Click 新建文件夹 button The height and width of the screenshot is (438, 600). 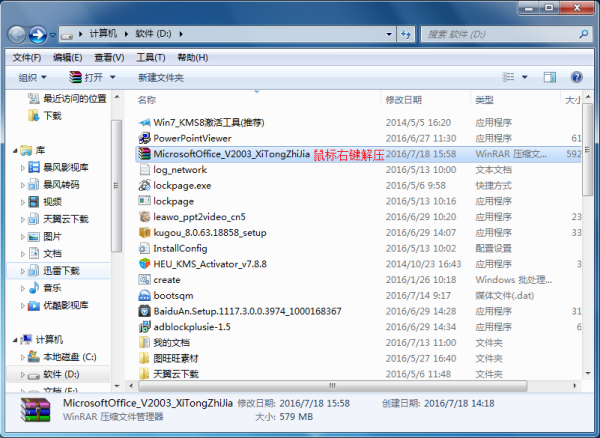[x=161, y=78]
